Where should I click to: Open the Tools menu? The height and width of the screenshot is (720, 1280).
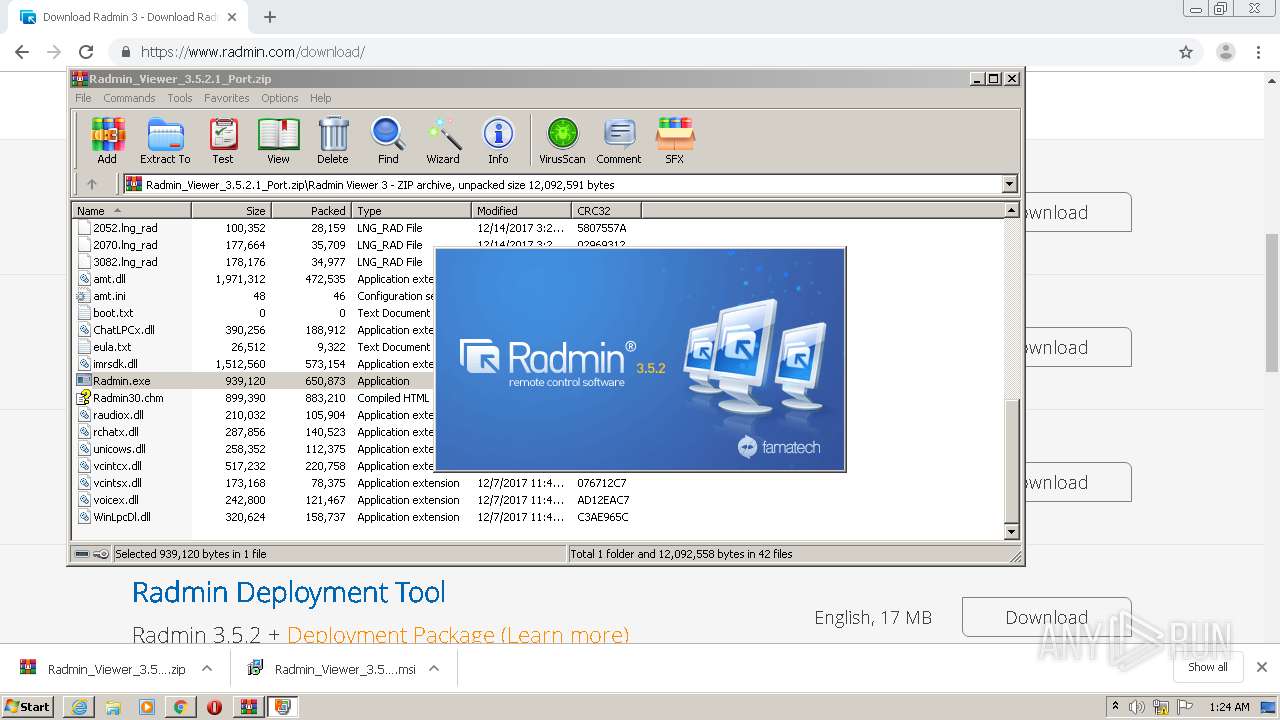[180, 98]
